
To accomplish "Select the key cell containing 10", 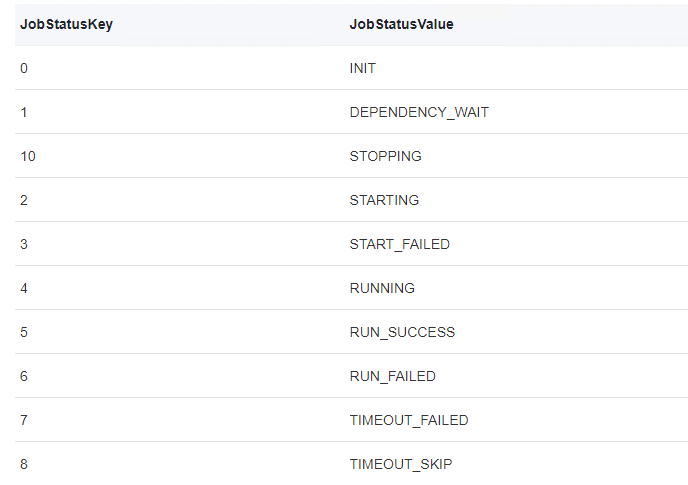I will pyautogui.click(x=28, y=156).
